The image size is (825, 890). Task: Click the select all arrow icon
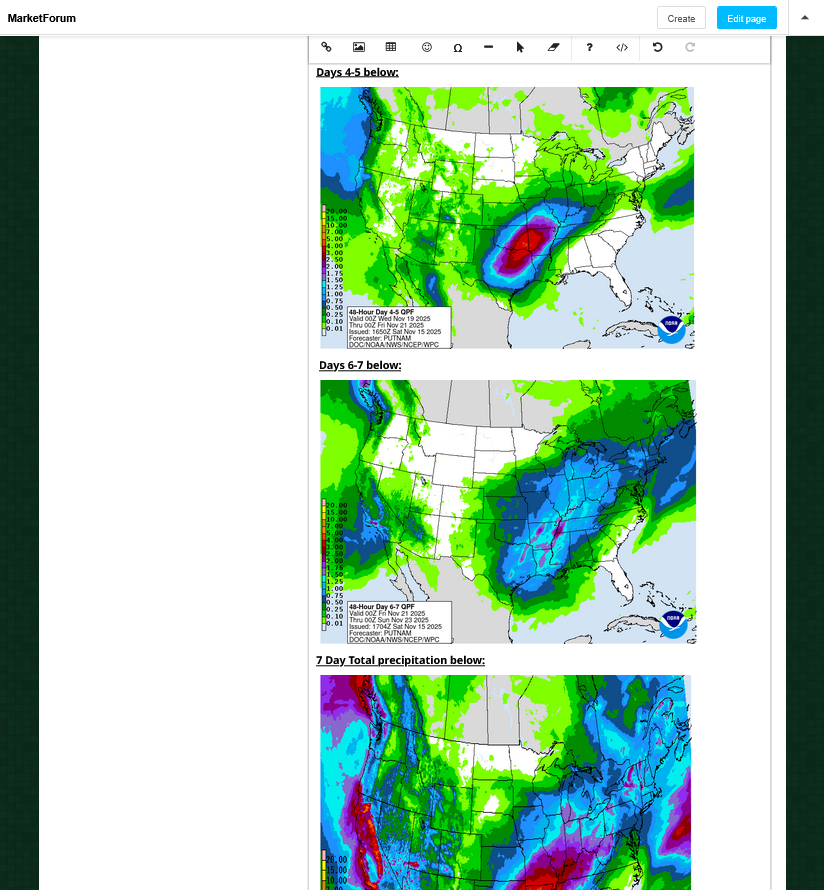520,47
